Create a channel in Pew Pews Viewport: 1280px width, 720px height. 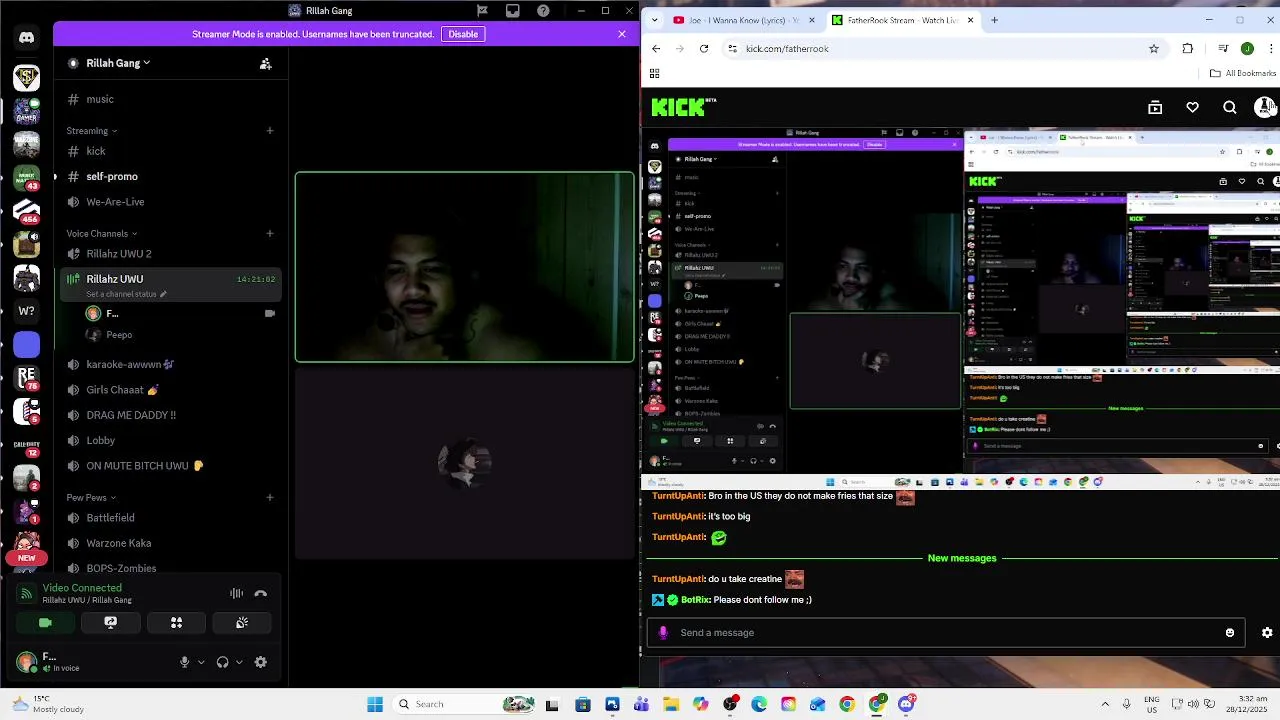(x=270, y=498)
